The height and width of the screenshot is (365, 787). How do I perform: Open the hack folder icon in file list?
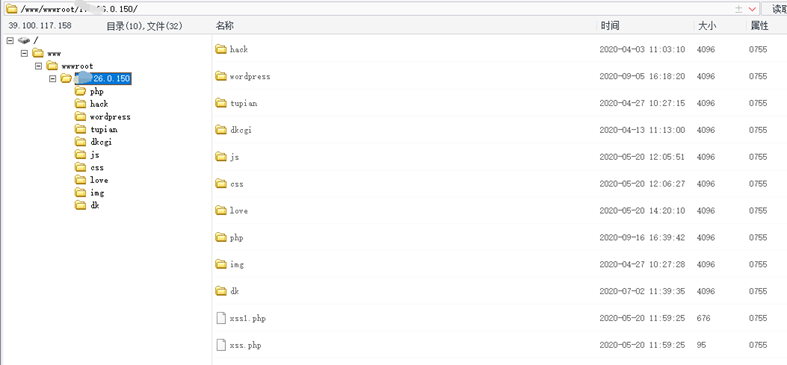(221, 49)
